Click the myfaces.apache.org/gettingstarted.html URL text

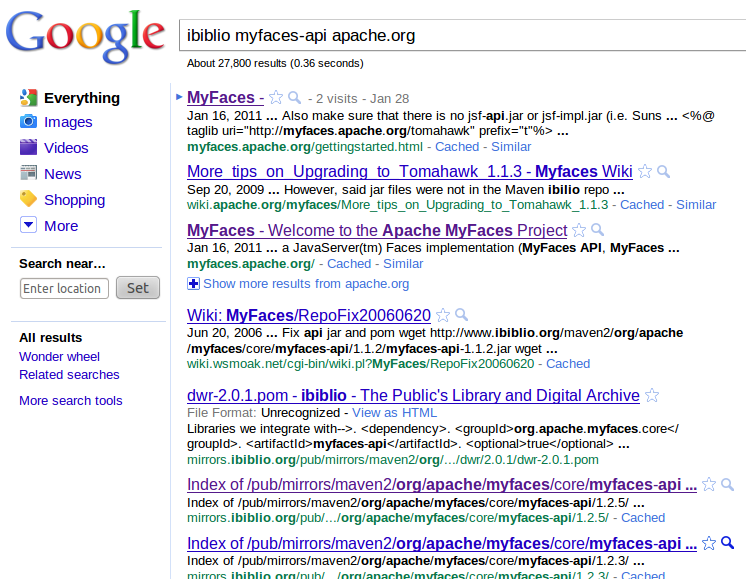click(x=304, y=147)
